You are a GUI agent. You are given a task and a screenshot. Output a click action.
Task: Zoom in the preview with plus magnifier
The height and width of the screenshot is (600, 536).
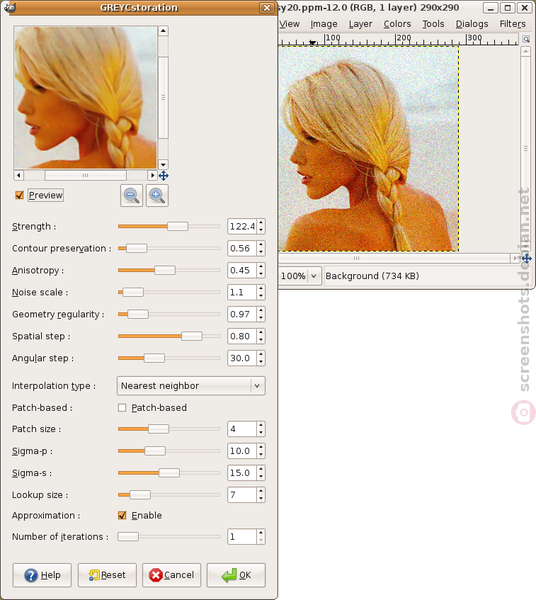(157, 196)
